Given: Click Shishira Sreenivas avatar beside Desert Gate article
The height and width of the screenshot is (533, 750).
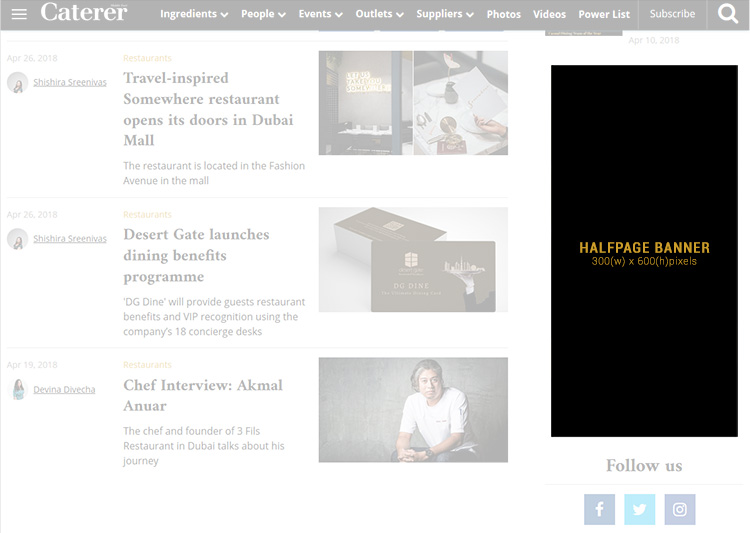Looking at the screenshot, I should pyautogui.click(x=18, y=239).
